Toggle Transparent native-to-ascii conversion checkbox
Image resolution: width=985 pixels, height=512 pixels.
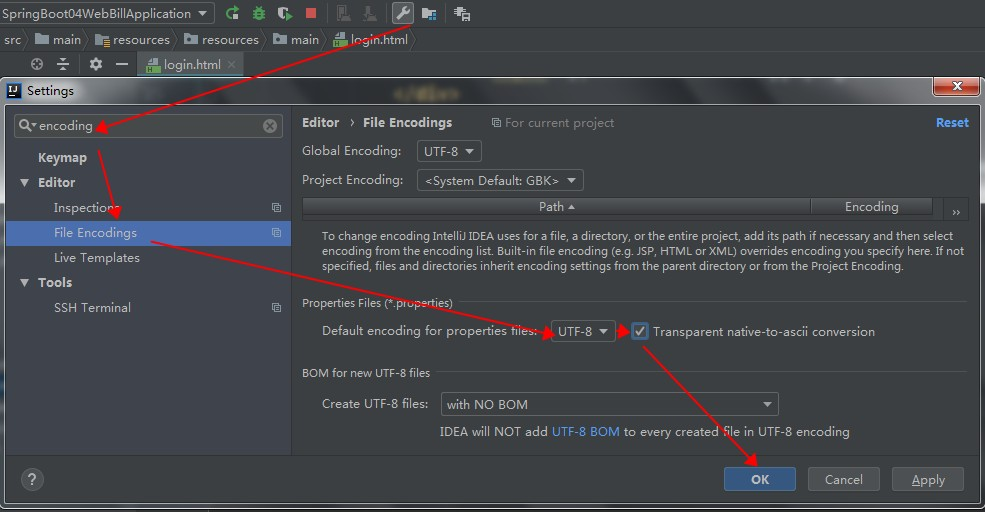pyautogui.click(x=639, y=331)
